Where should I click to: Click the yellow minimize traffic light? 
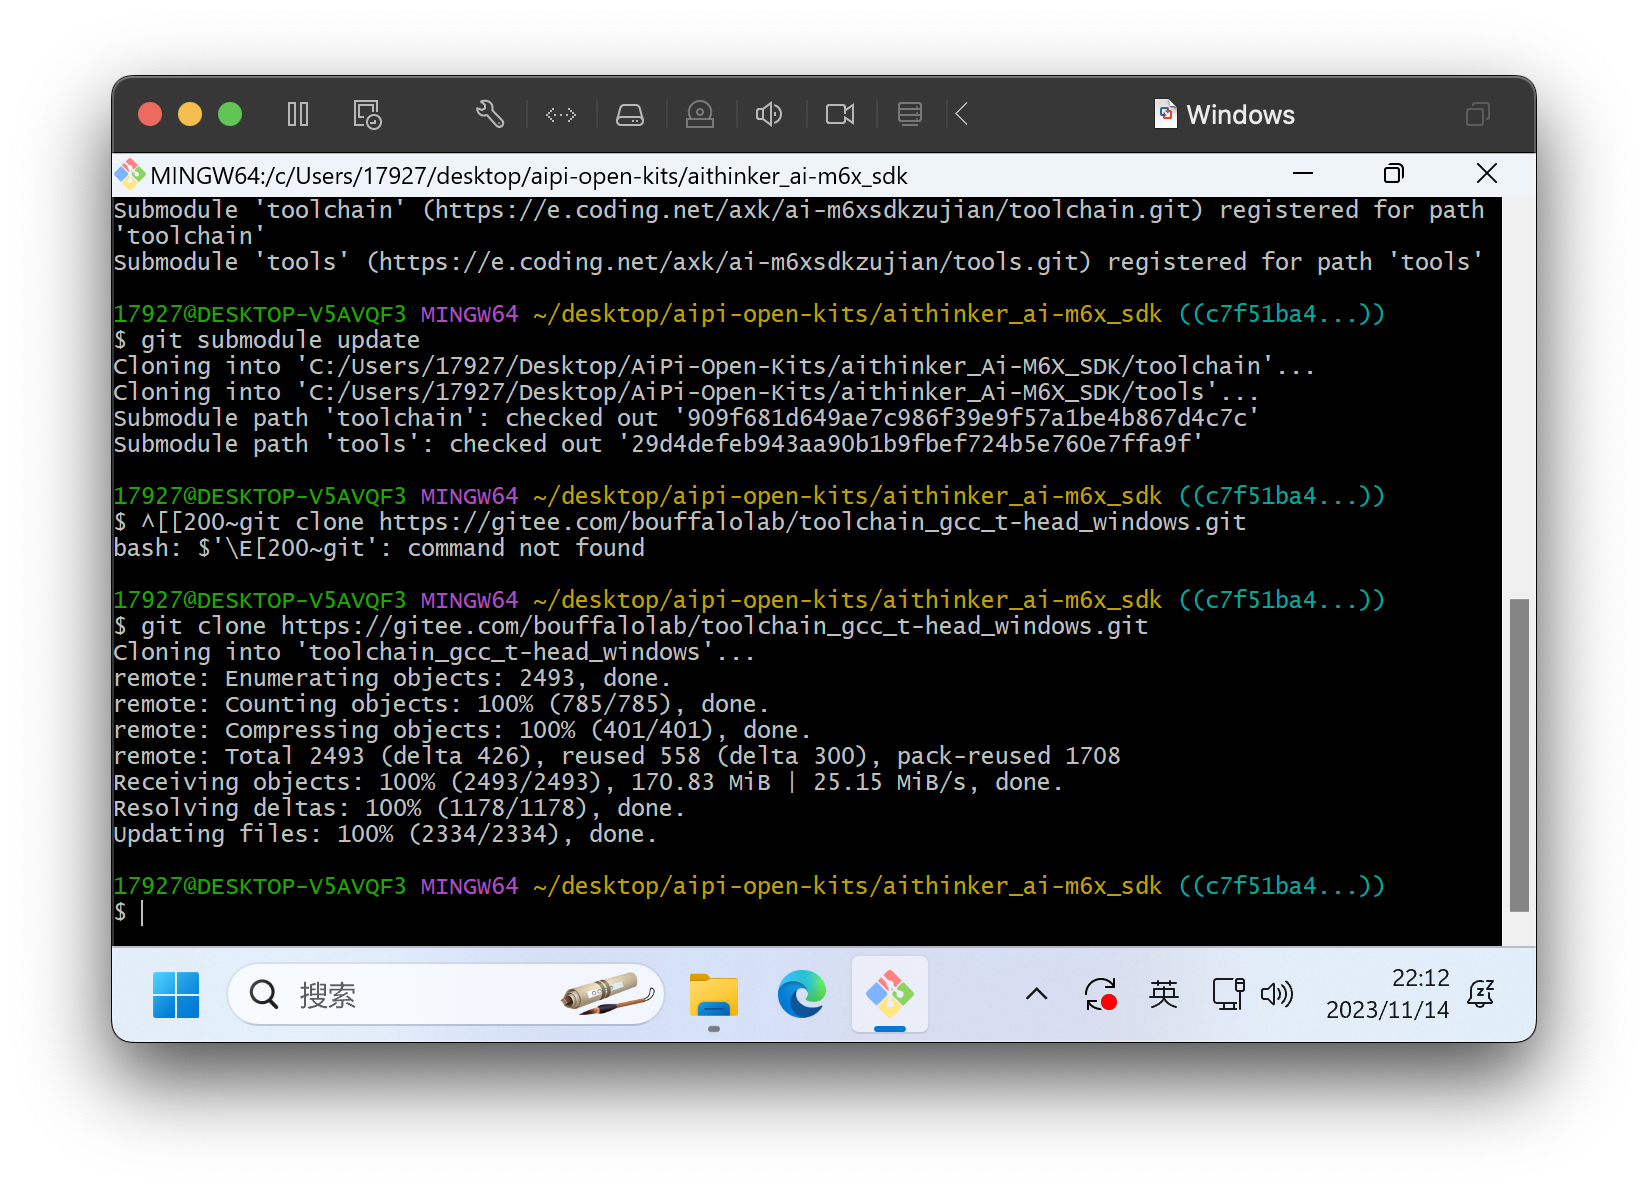[x=190, y=114]
